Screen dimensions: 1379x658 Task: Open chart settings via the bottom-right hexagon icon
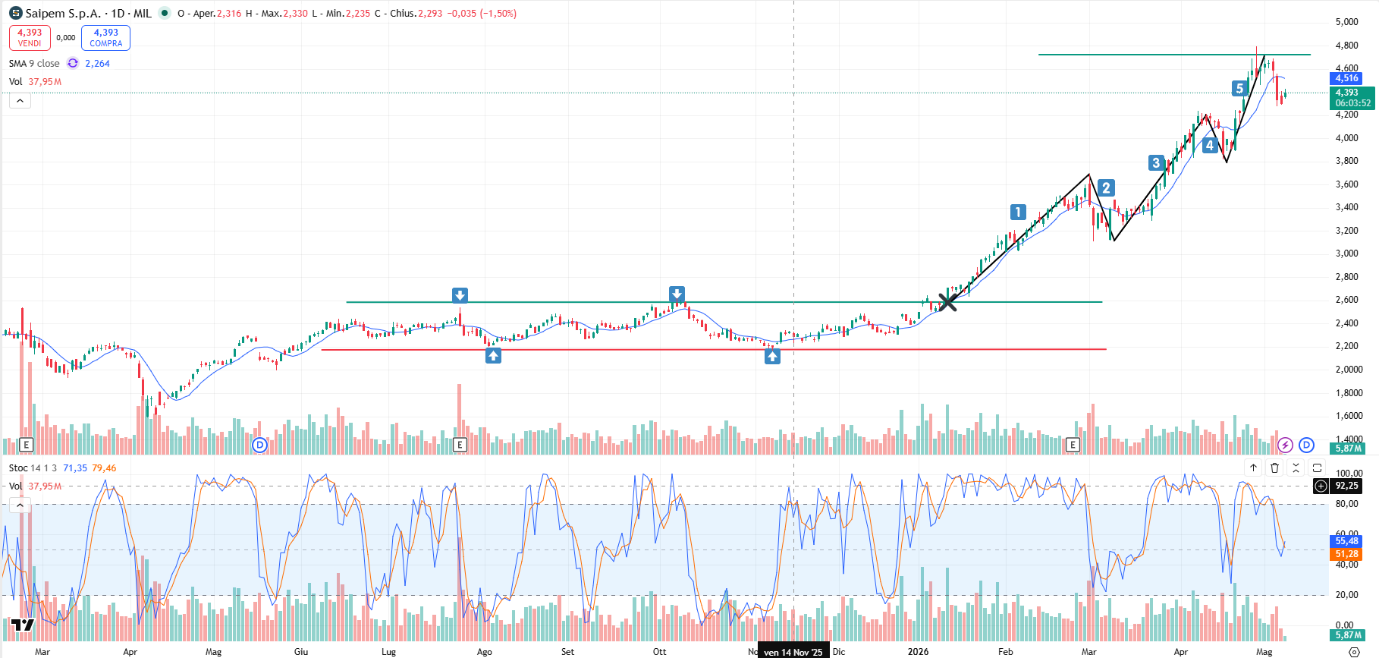1354,650
